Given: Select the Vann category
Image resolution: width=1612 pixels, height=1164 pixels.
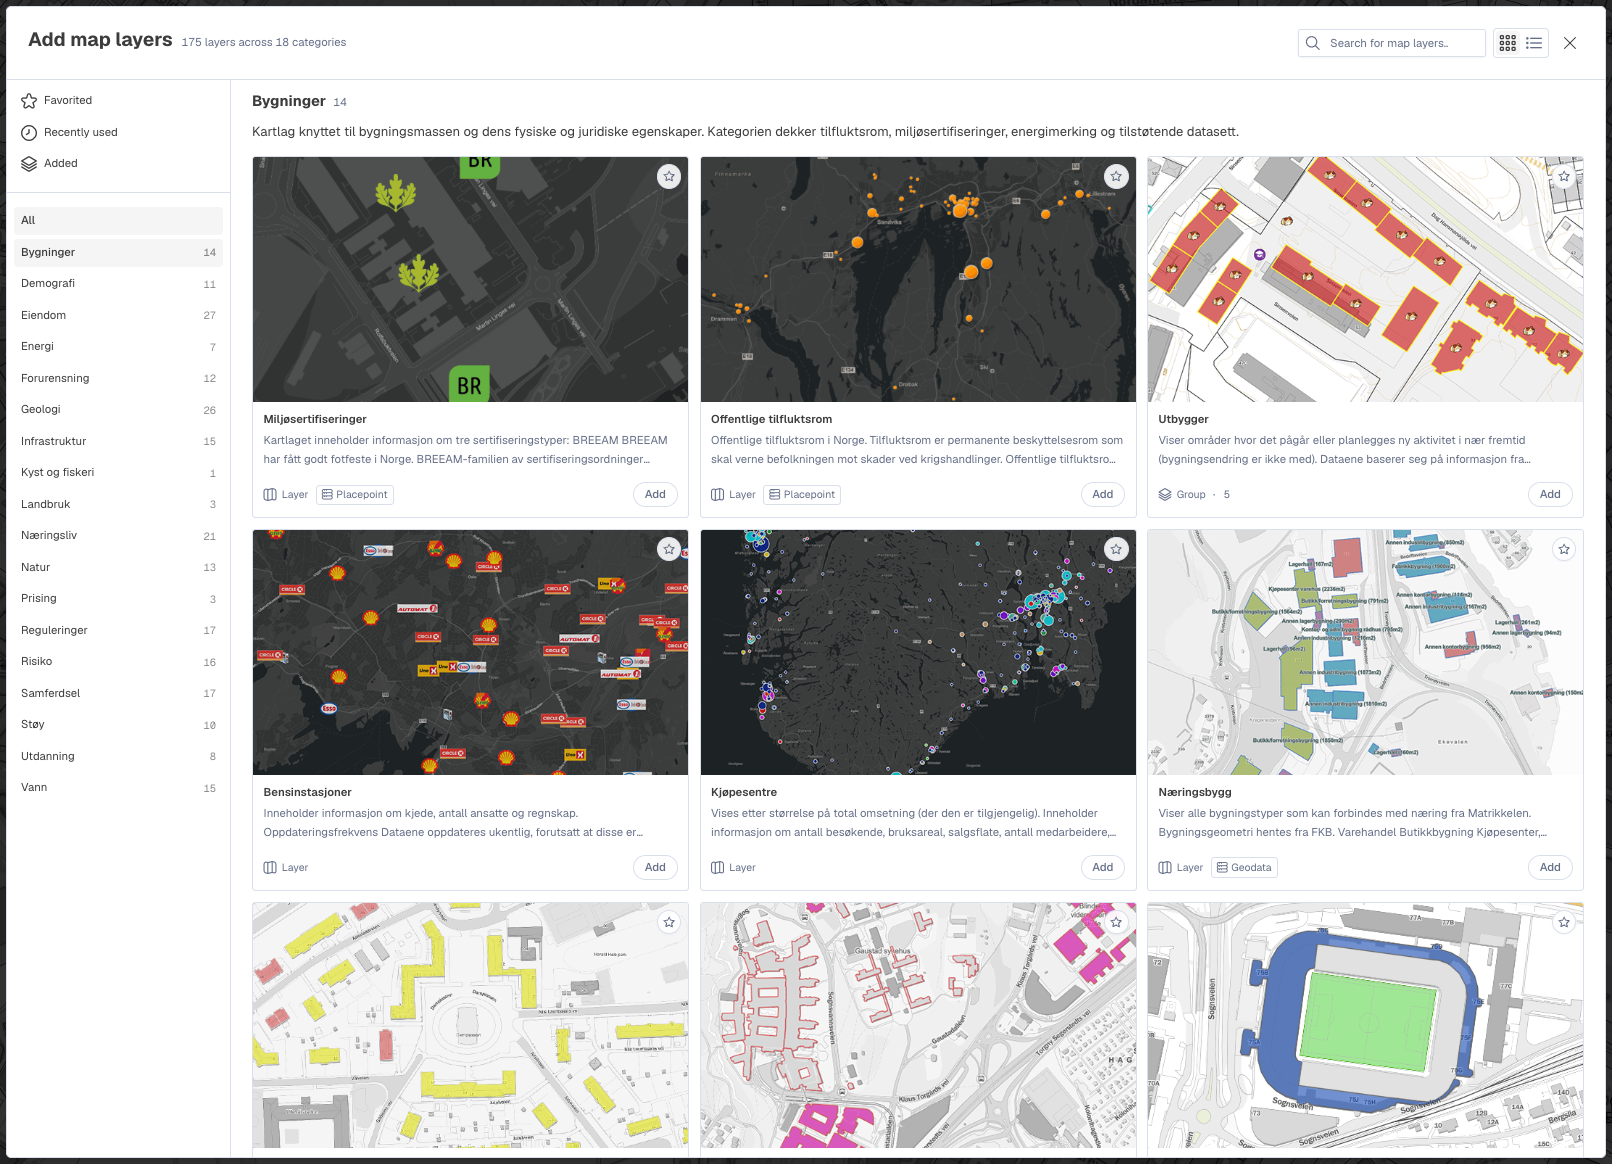Looking at the screenshot, I should click(118, 787).
